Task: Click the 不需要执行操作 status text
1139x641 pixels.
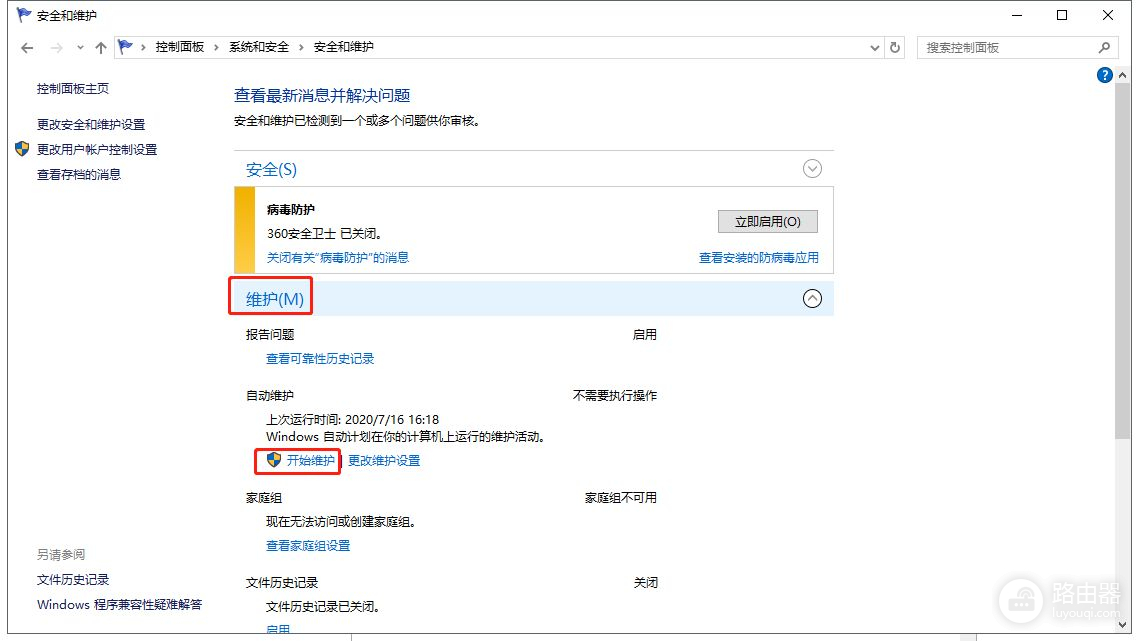Action: tap(615, 395)
